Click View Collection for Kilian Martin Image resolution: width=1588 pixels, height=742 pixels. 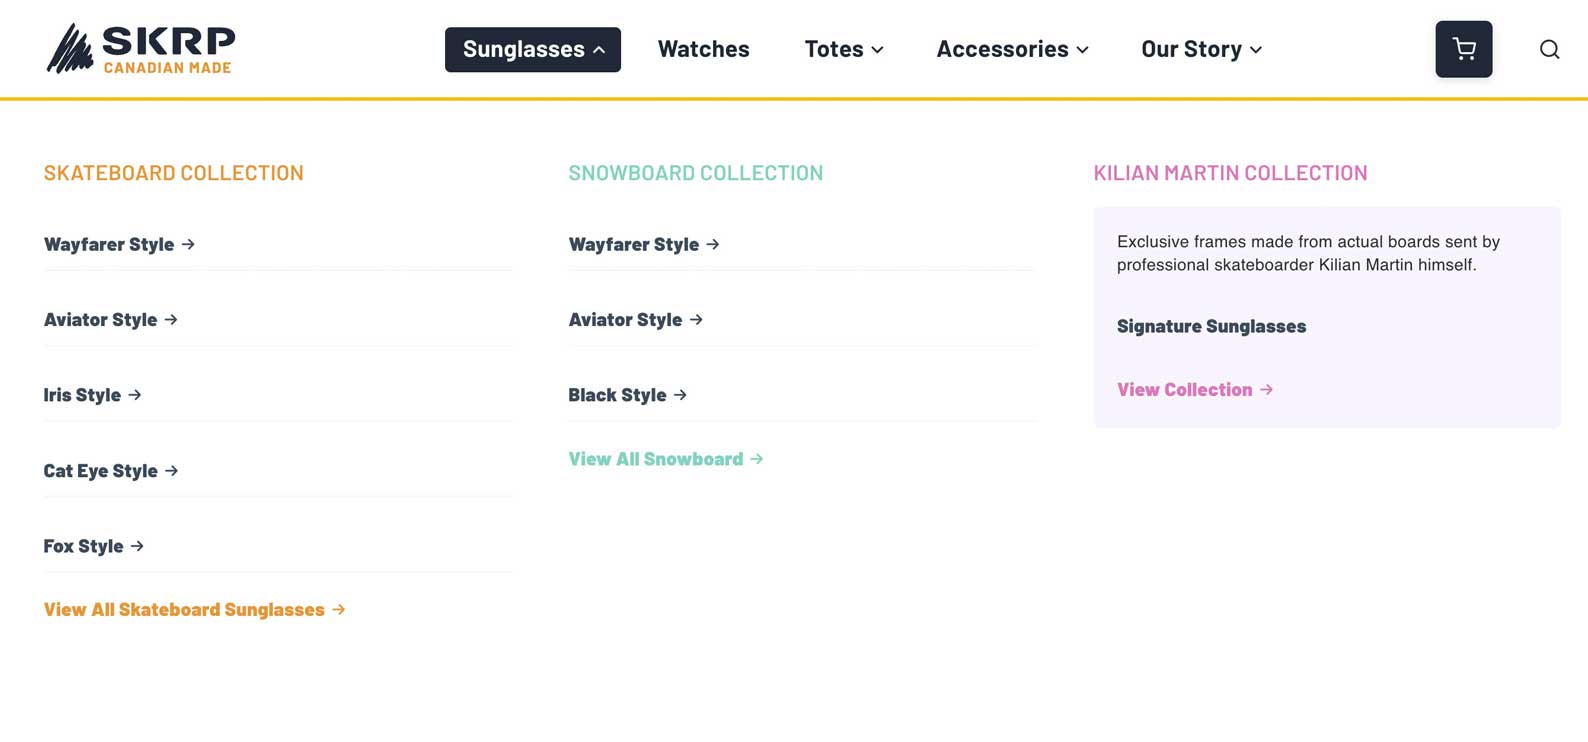(x=1195, y=390)
